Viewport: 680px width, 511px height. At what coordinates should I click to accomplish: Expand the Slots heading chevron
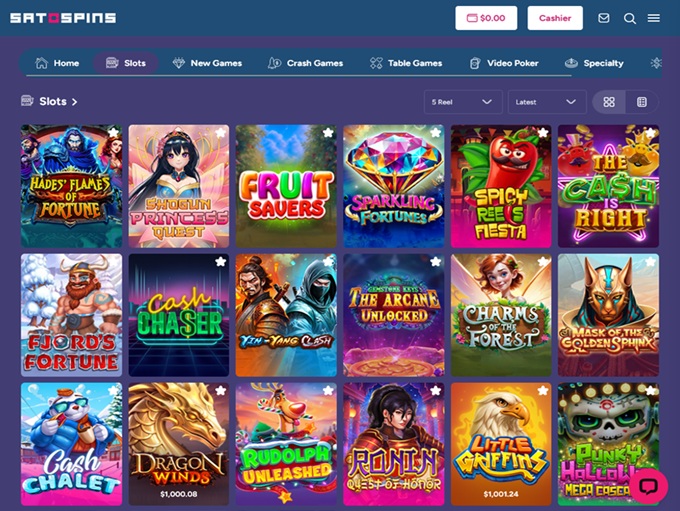coord(75,102)
